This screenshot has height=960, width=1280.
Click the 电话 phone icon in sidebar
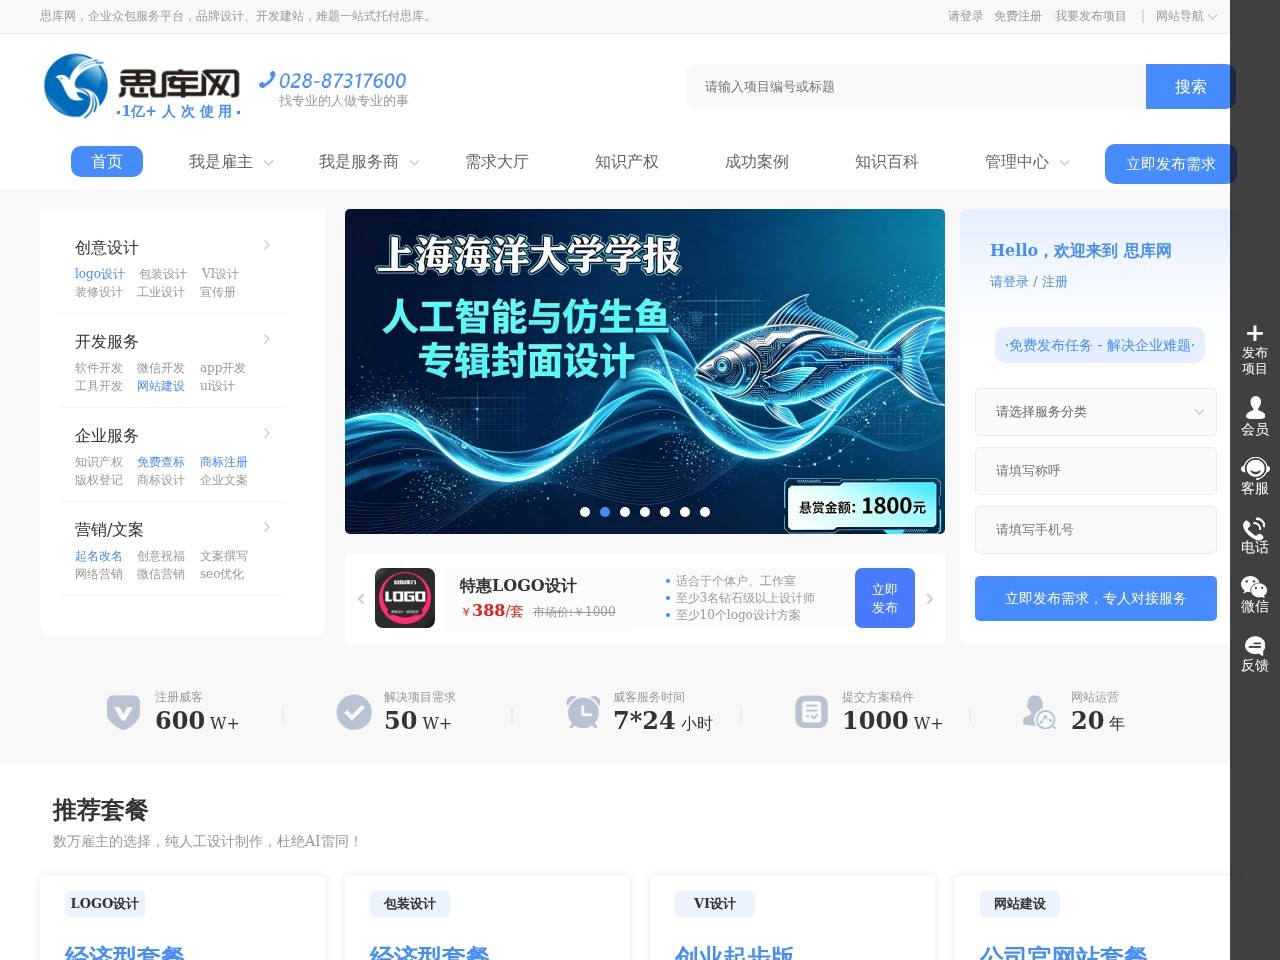pyautogui.click(x=1254, y=527)
